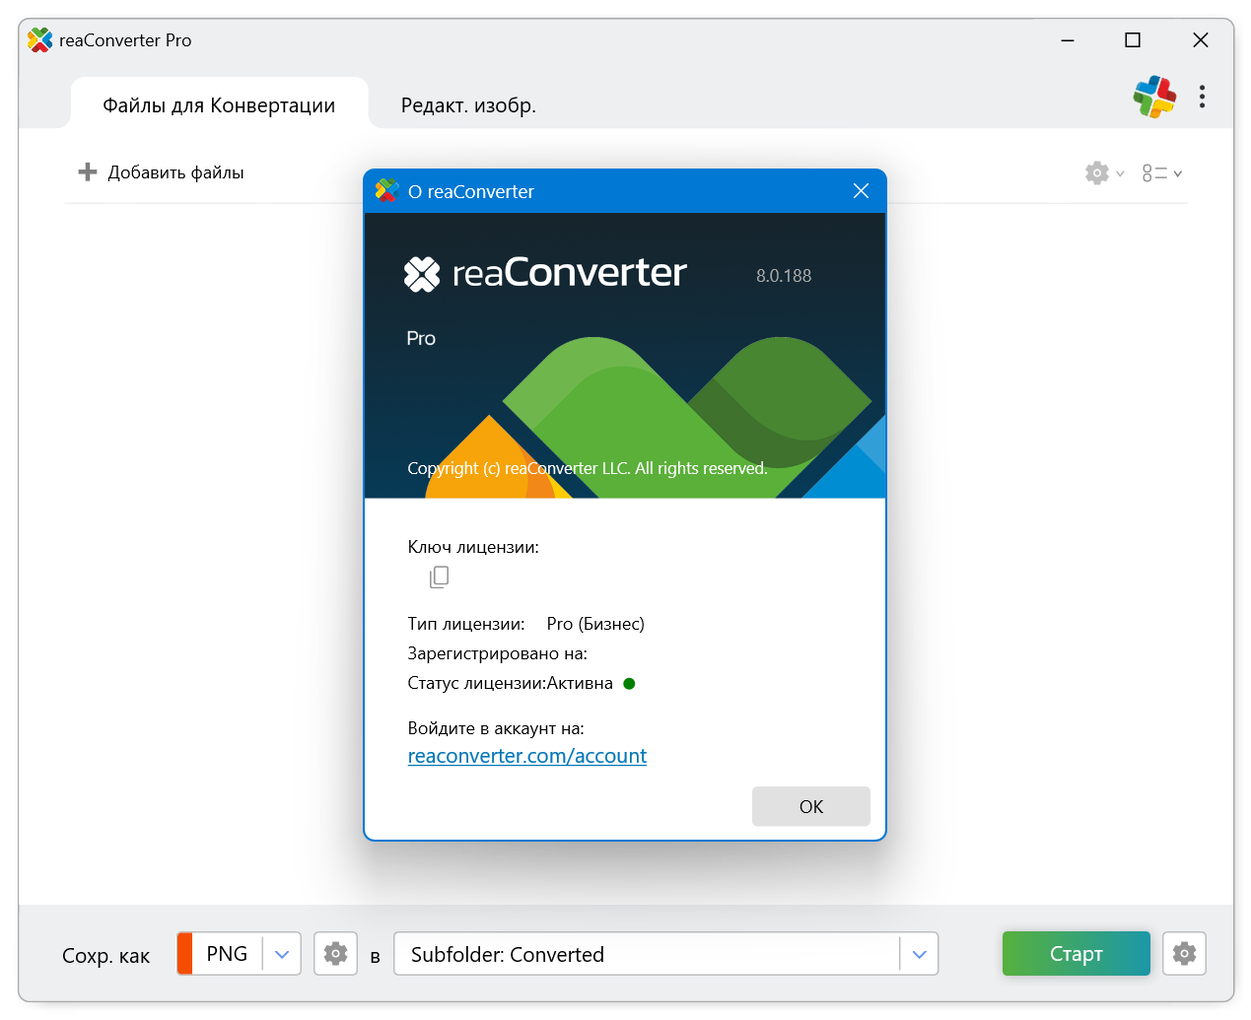Copy the license key using the copy icon

(x=439, y=577)
